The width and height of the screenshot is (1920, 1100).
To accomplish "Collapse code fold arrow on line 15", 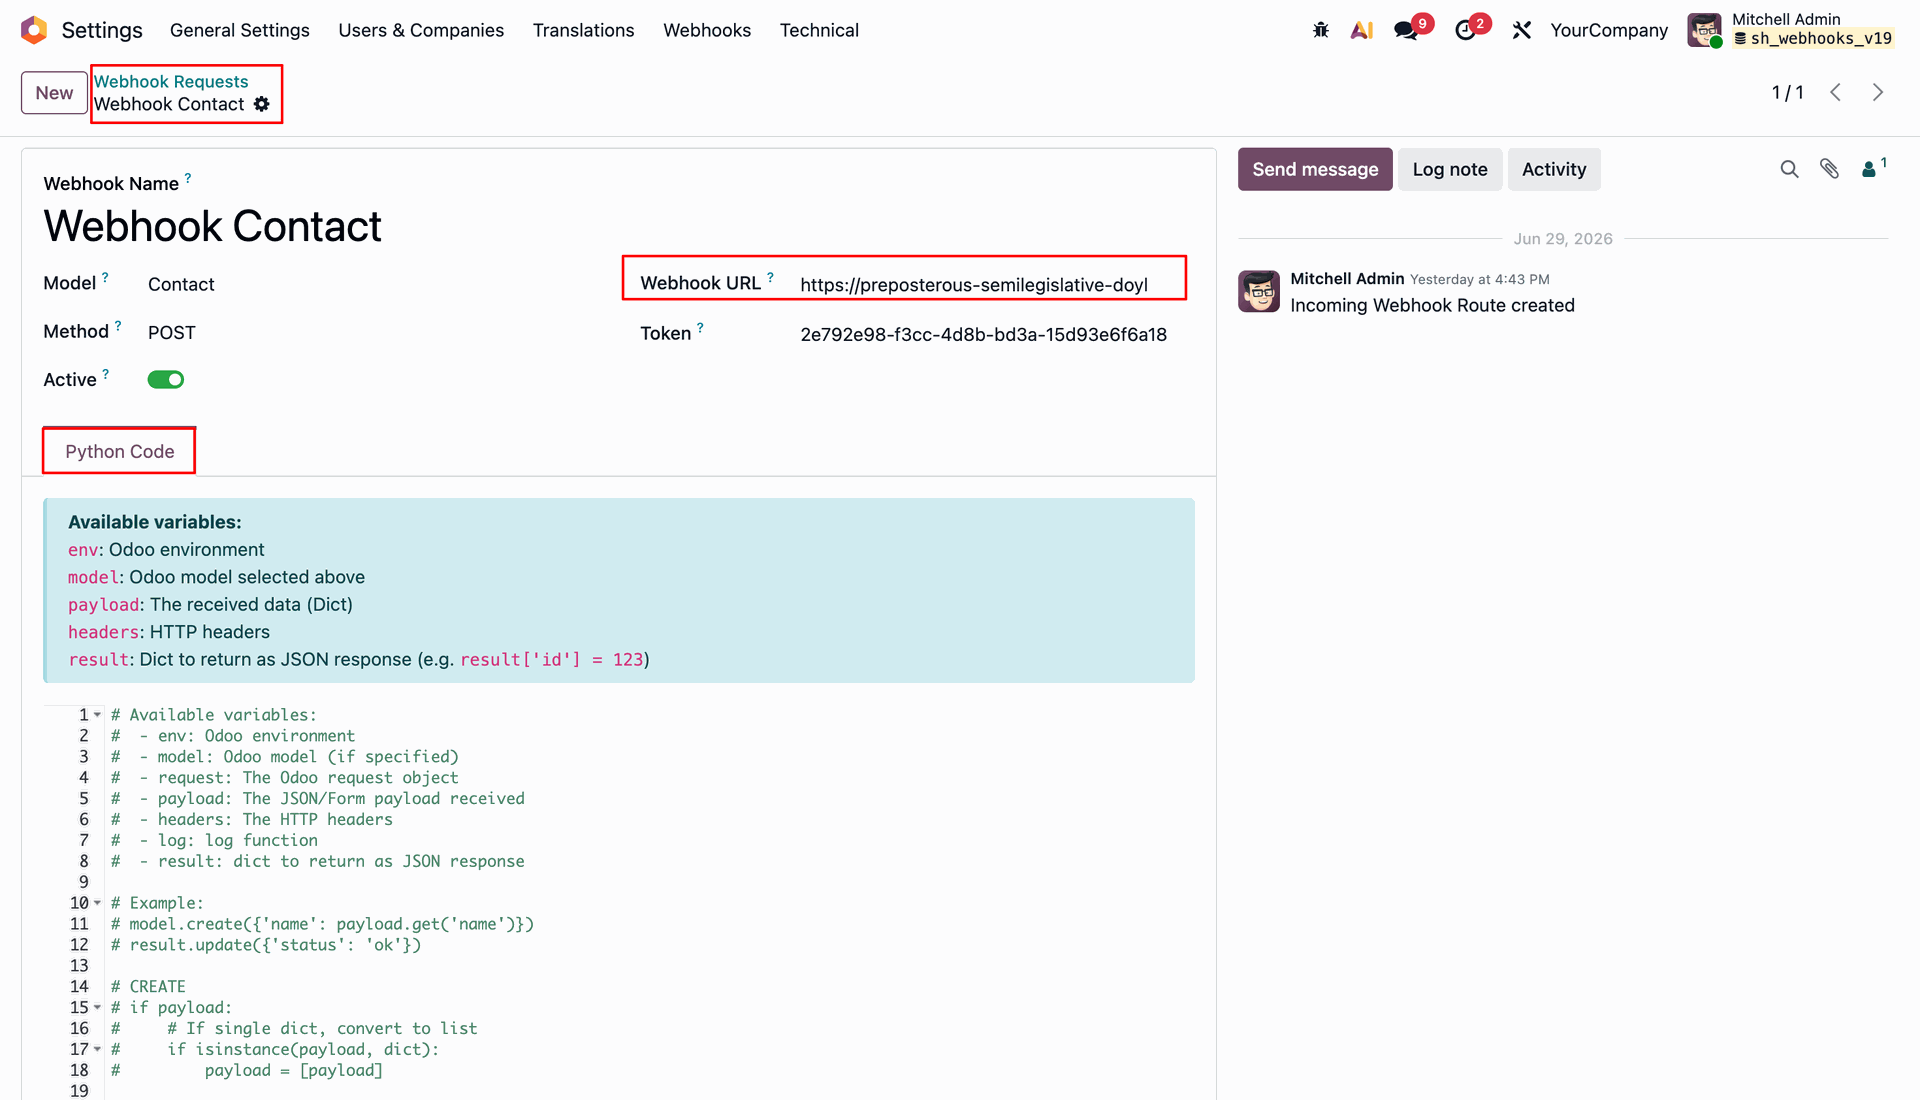I will 97,1008.
